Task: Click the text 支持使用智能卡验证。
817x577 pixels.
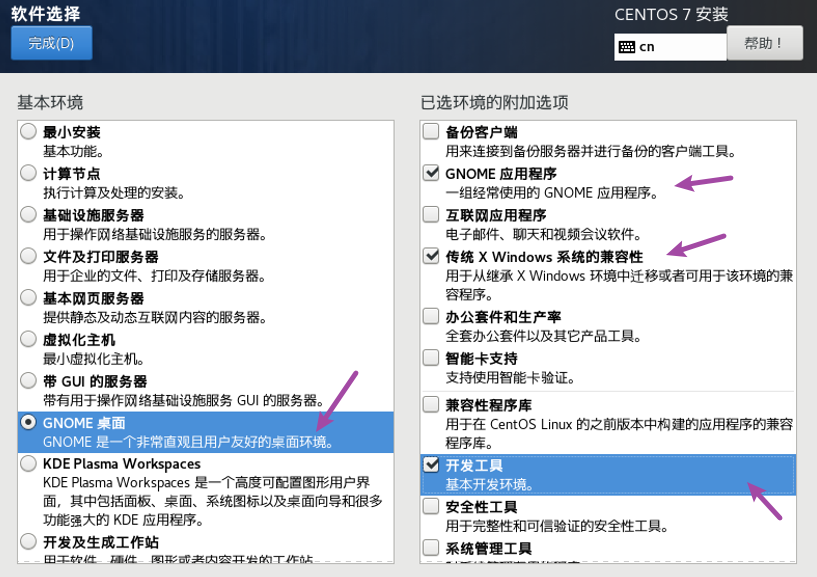Action: pyautogui.click(x=510, y=377)
